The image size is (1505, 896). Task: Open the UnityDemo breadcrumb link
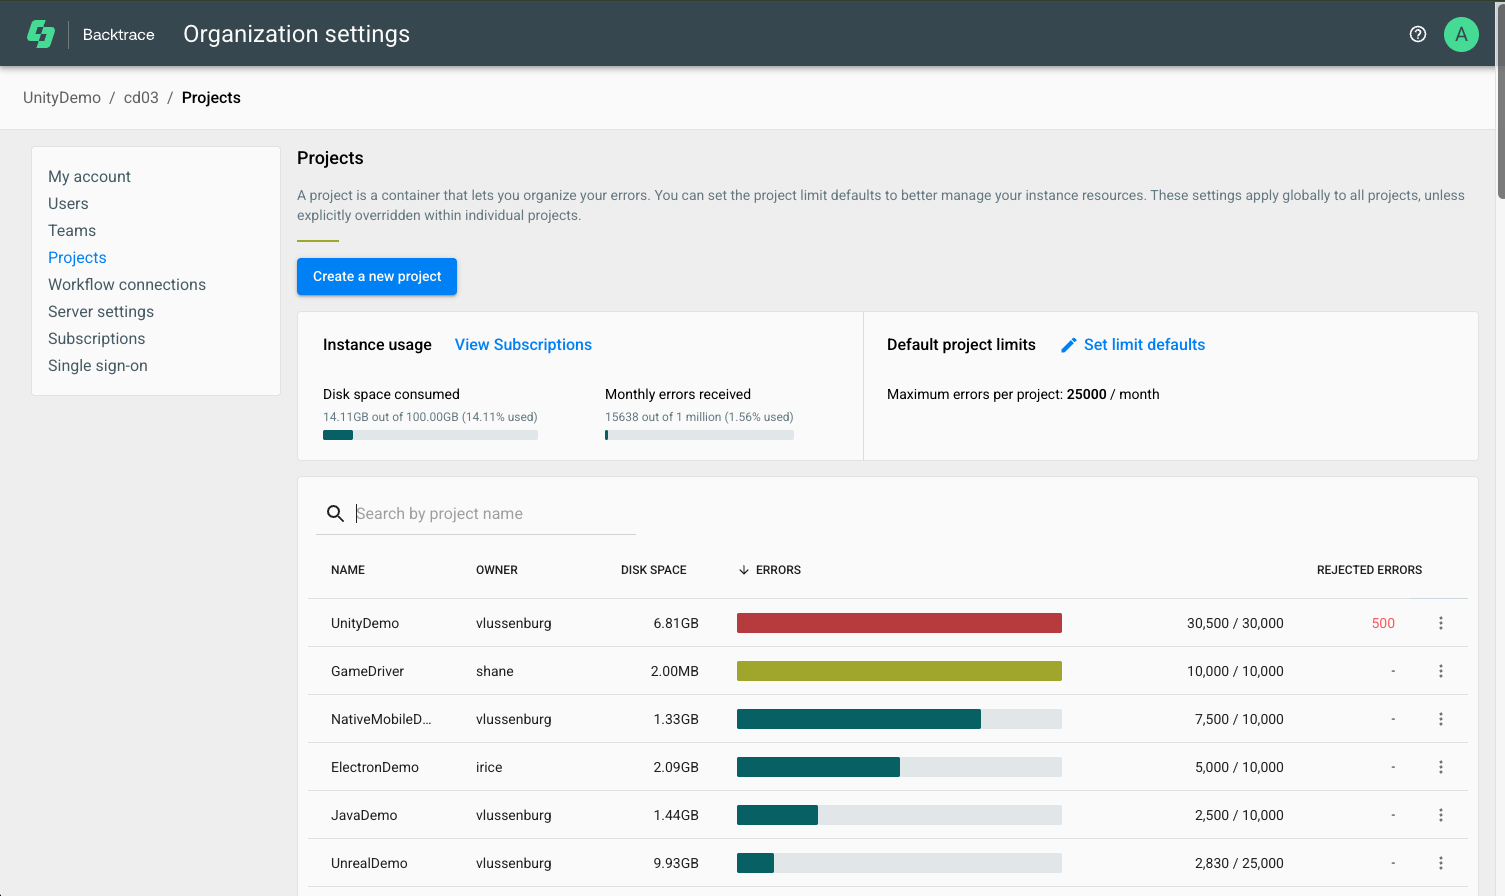click(x=61, y=97)
